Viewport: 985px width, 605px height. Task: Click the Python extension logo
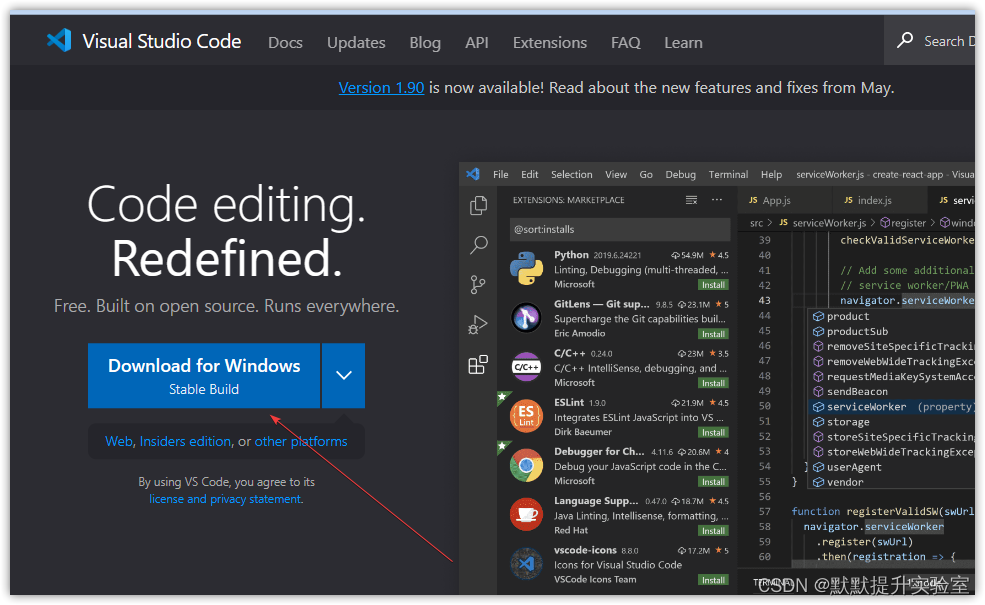click(x=526, y=269)
